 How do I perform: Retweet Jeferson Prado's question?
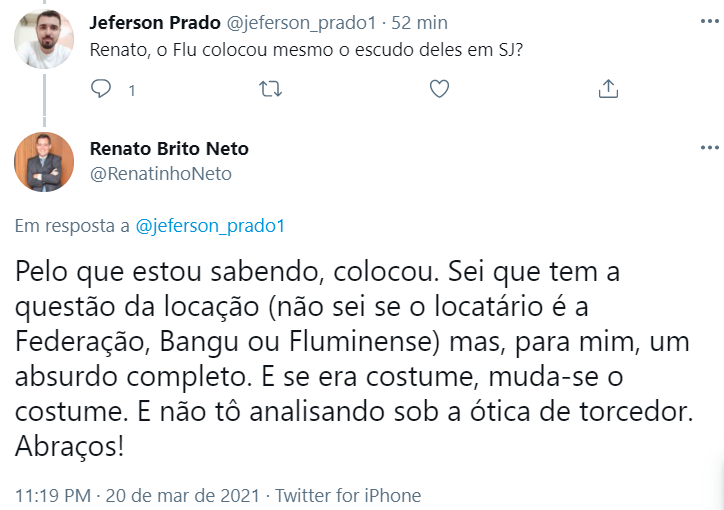tap(270, 89)
